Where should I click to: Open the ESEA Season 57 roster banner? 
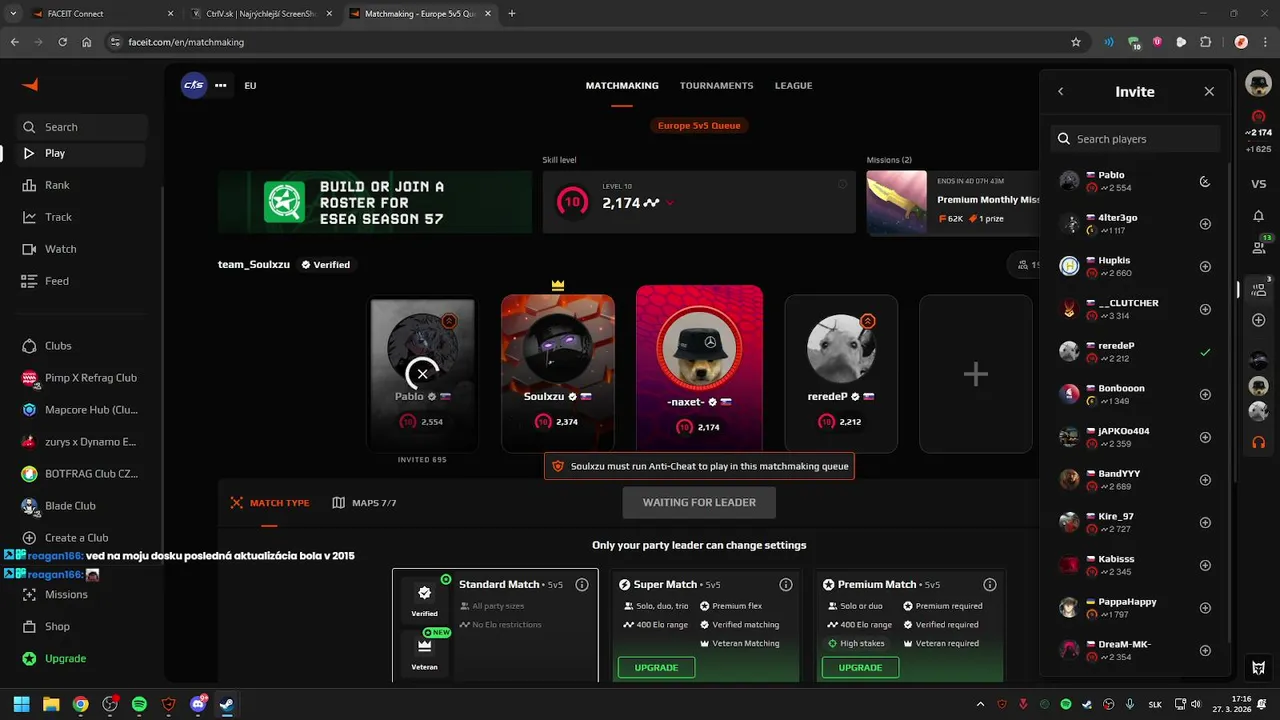pos(375,202)
